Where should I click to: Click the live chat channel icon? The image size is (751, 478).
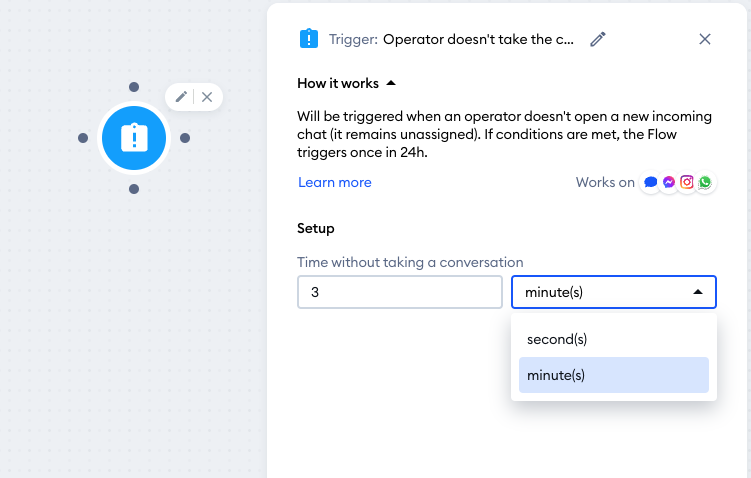pyautogui.click(x=650, y=182)
